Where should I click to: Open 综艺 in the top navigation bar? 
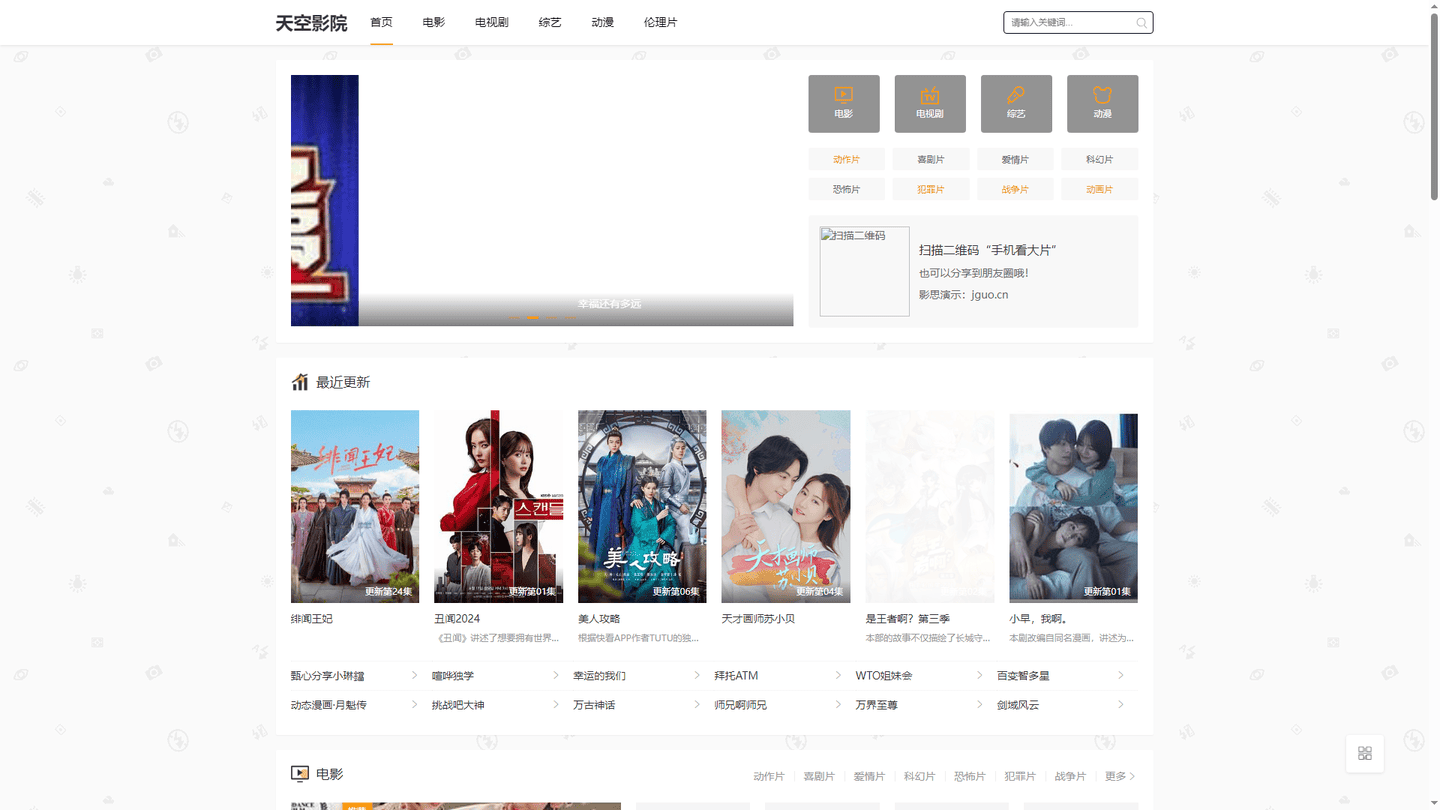550,22
